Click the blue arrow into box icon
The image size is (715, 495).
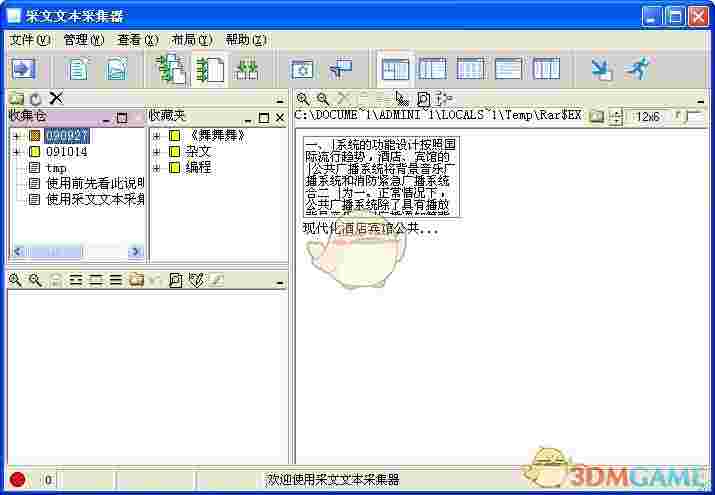pos(602,70)
